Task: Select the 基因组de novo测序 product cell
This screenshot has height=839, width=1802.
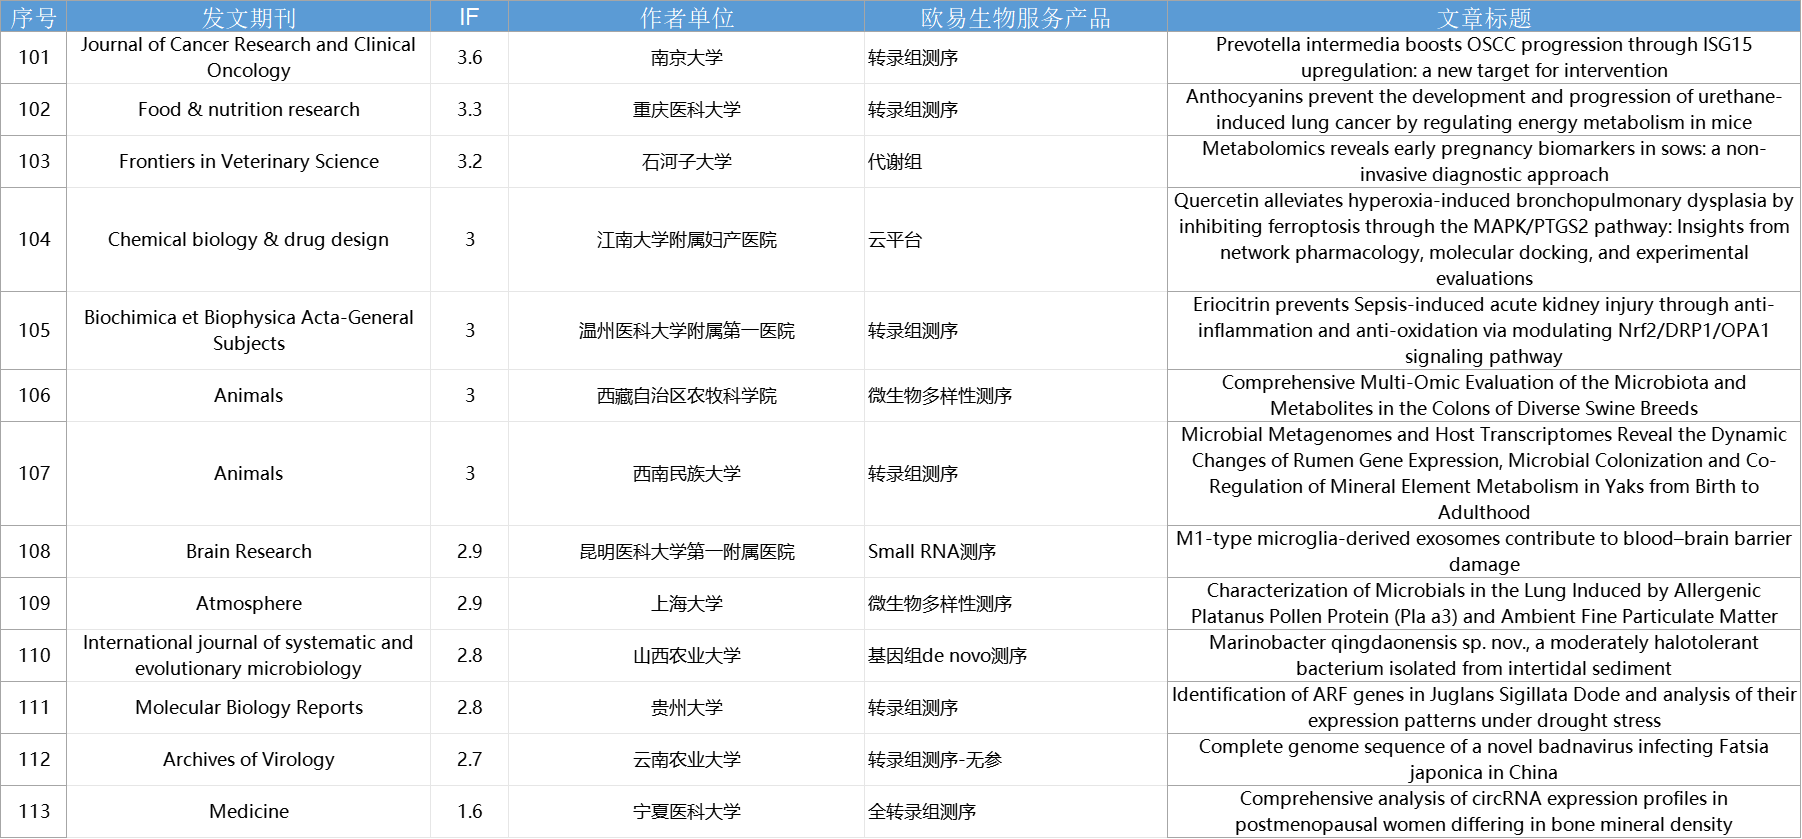Action: click(x=1016, y=656)
